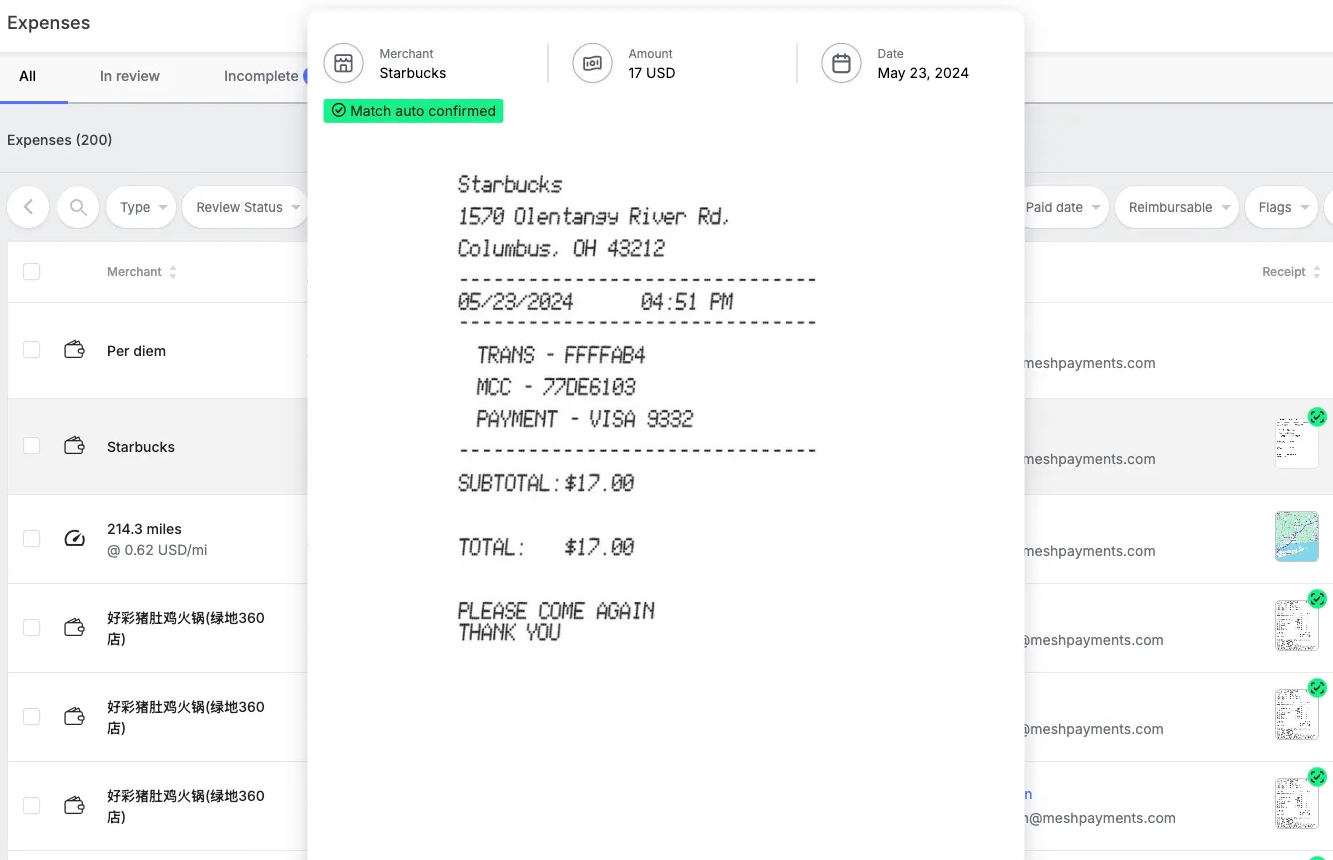Screen dimensions: 1333x860
Task: Open the map thumbnail in 214.3 miles row
Action: (1296, 536)
